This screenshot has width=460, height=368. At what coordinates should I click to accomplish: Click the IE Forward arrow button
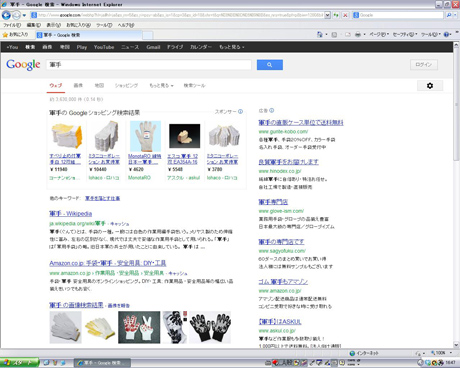click(16, 15)
